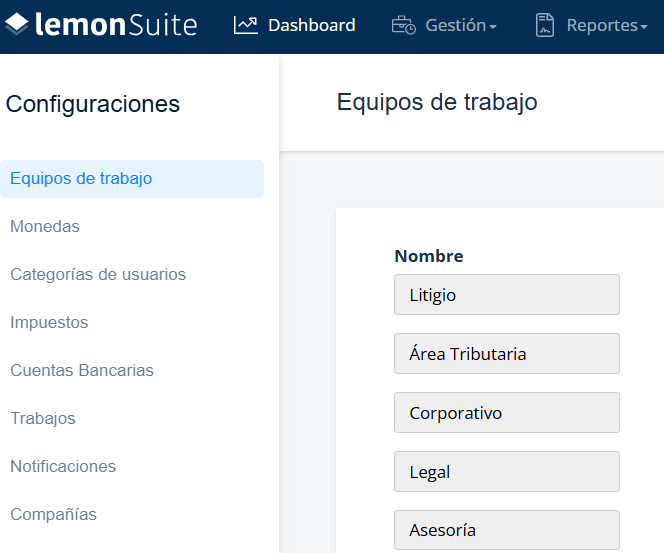Open the Dashboard menu item
The height and width of the screenshot is (553, 664).
(312, 25)
